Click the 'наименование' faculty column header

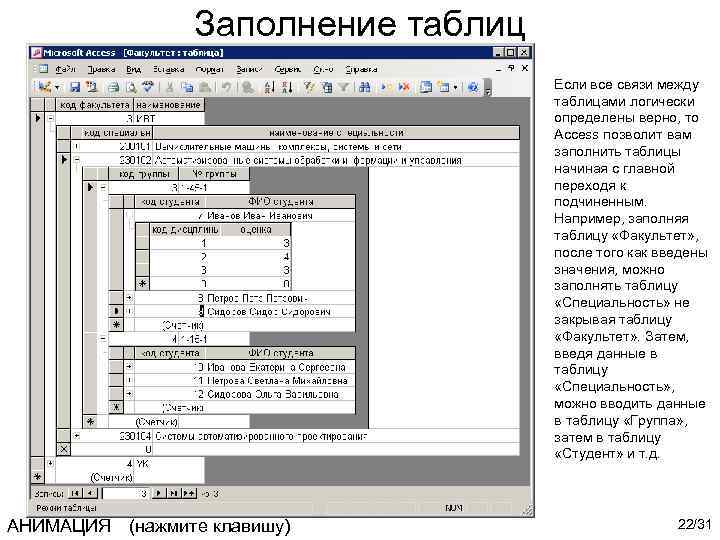pyautogui.click(x=169, y=105)
